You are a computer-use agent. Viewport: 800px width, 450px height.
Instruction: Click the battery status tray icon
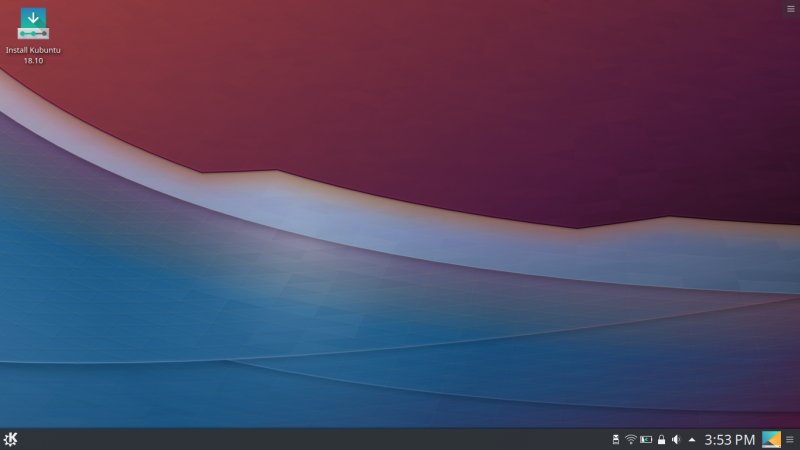point(646,439)
